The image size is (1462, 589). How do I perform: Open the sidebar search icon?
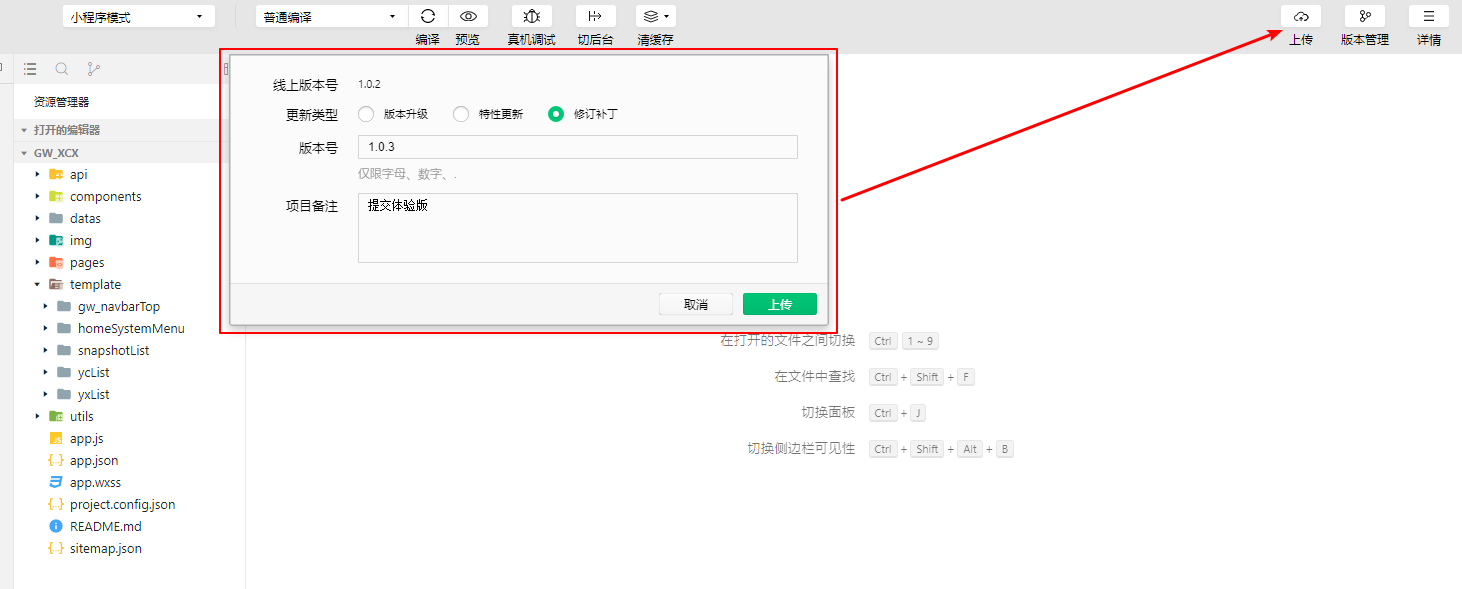click(62, 69)
